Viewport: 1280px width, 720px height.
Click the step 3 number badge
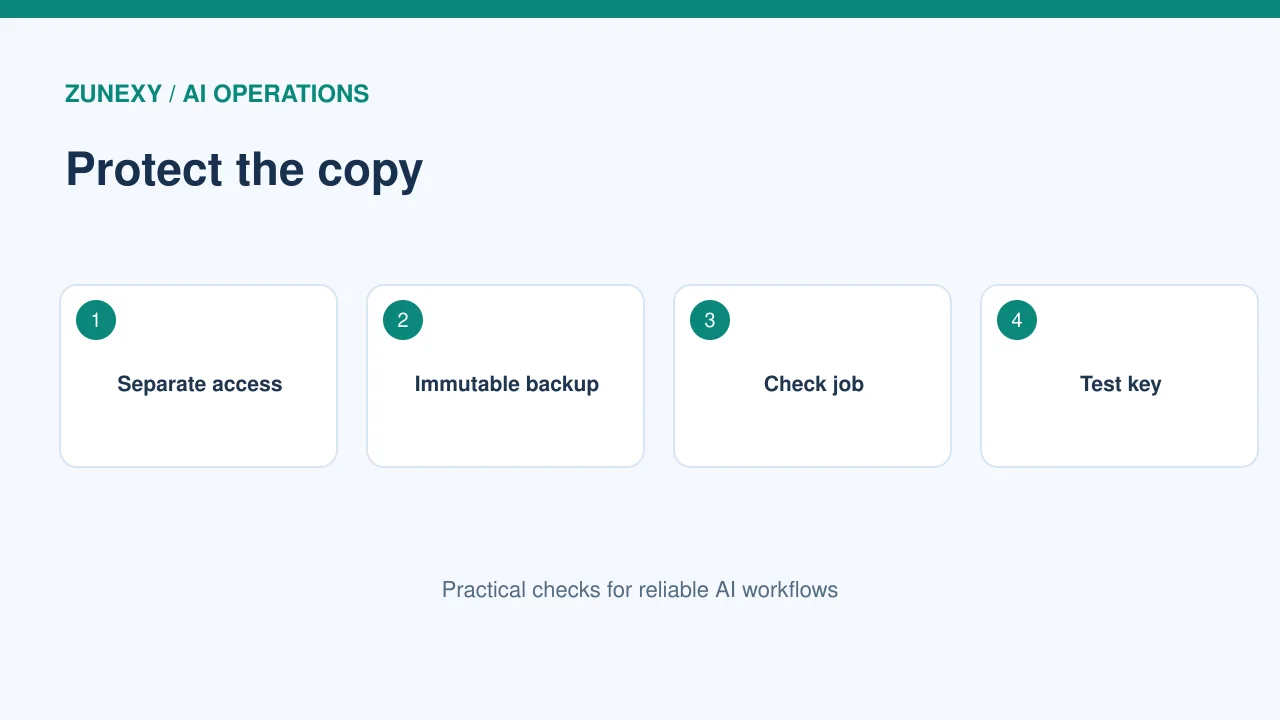click(710, 320)
